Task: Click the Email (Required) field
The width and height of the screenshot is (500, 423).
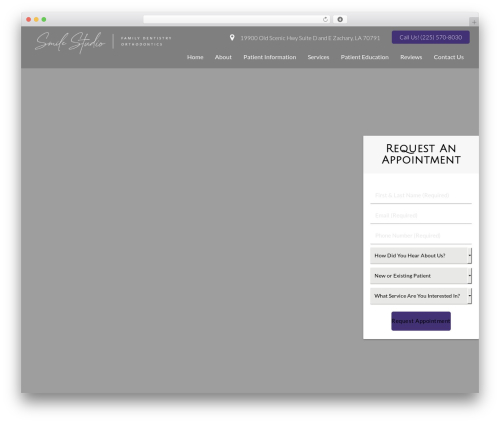Action: (421, 216)
